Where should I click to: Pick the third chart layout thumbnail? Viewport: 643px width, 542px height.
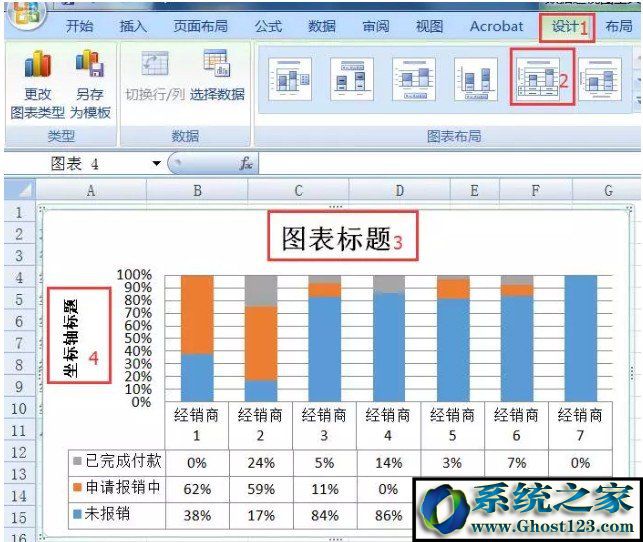pos(414,79)
